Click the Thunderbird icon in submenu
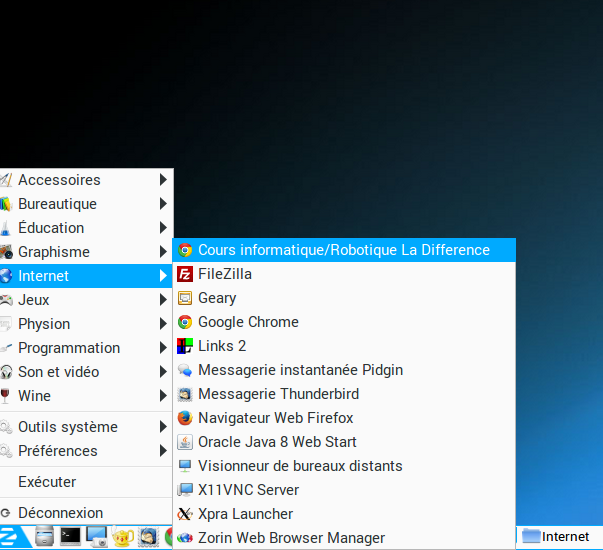The image size is (603, 550). [185, 394]
